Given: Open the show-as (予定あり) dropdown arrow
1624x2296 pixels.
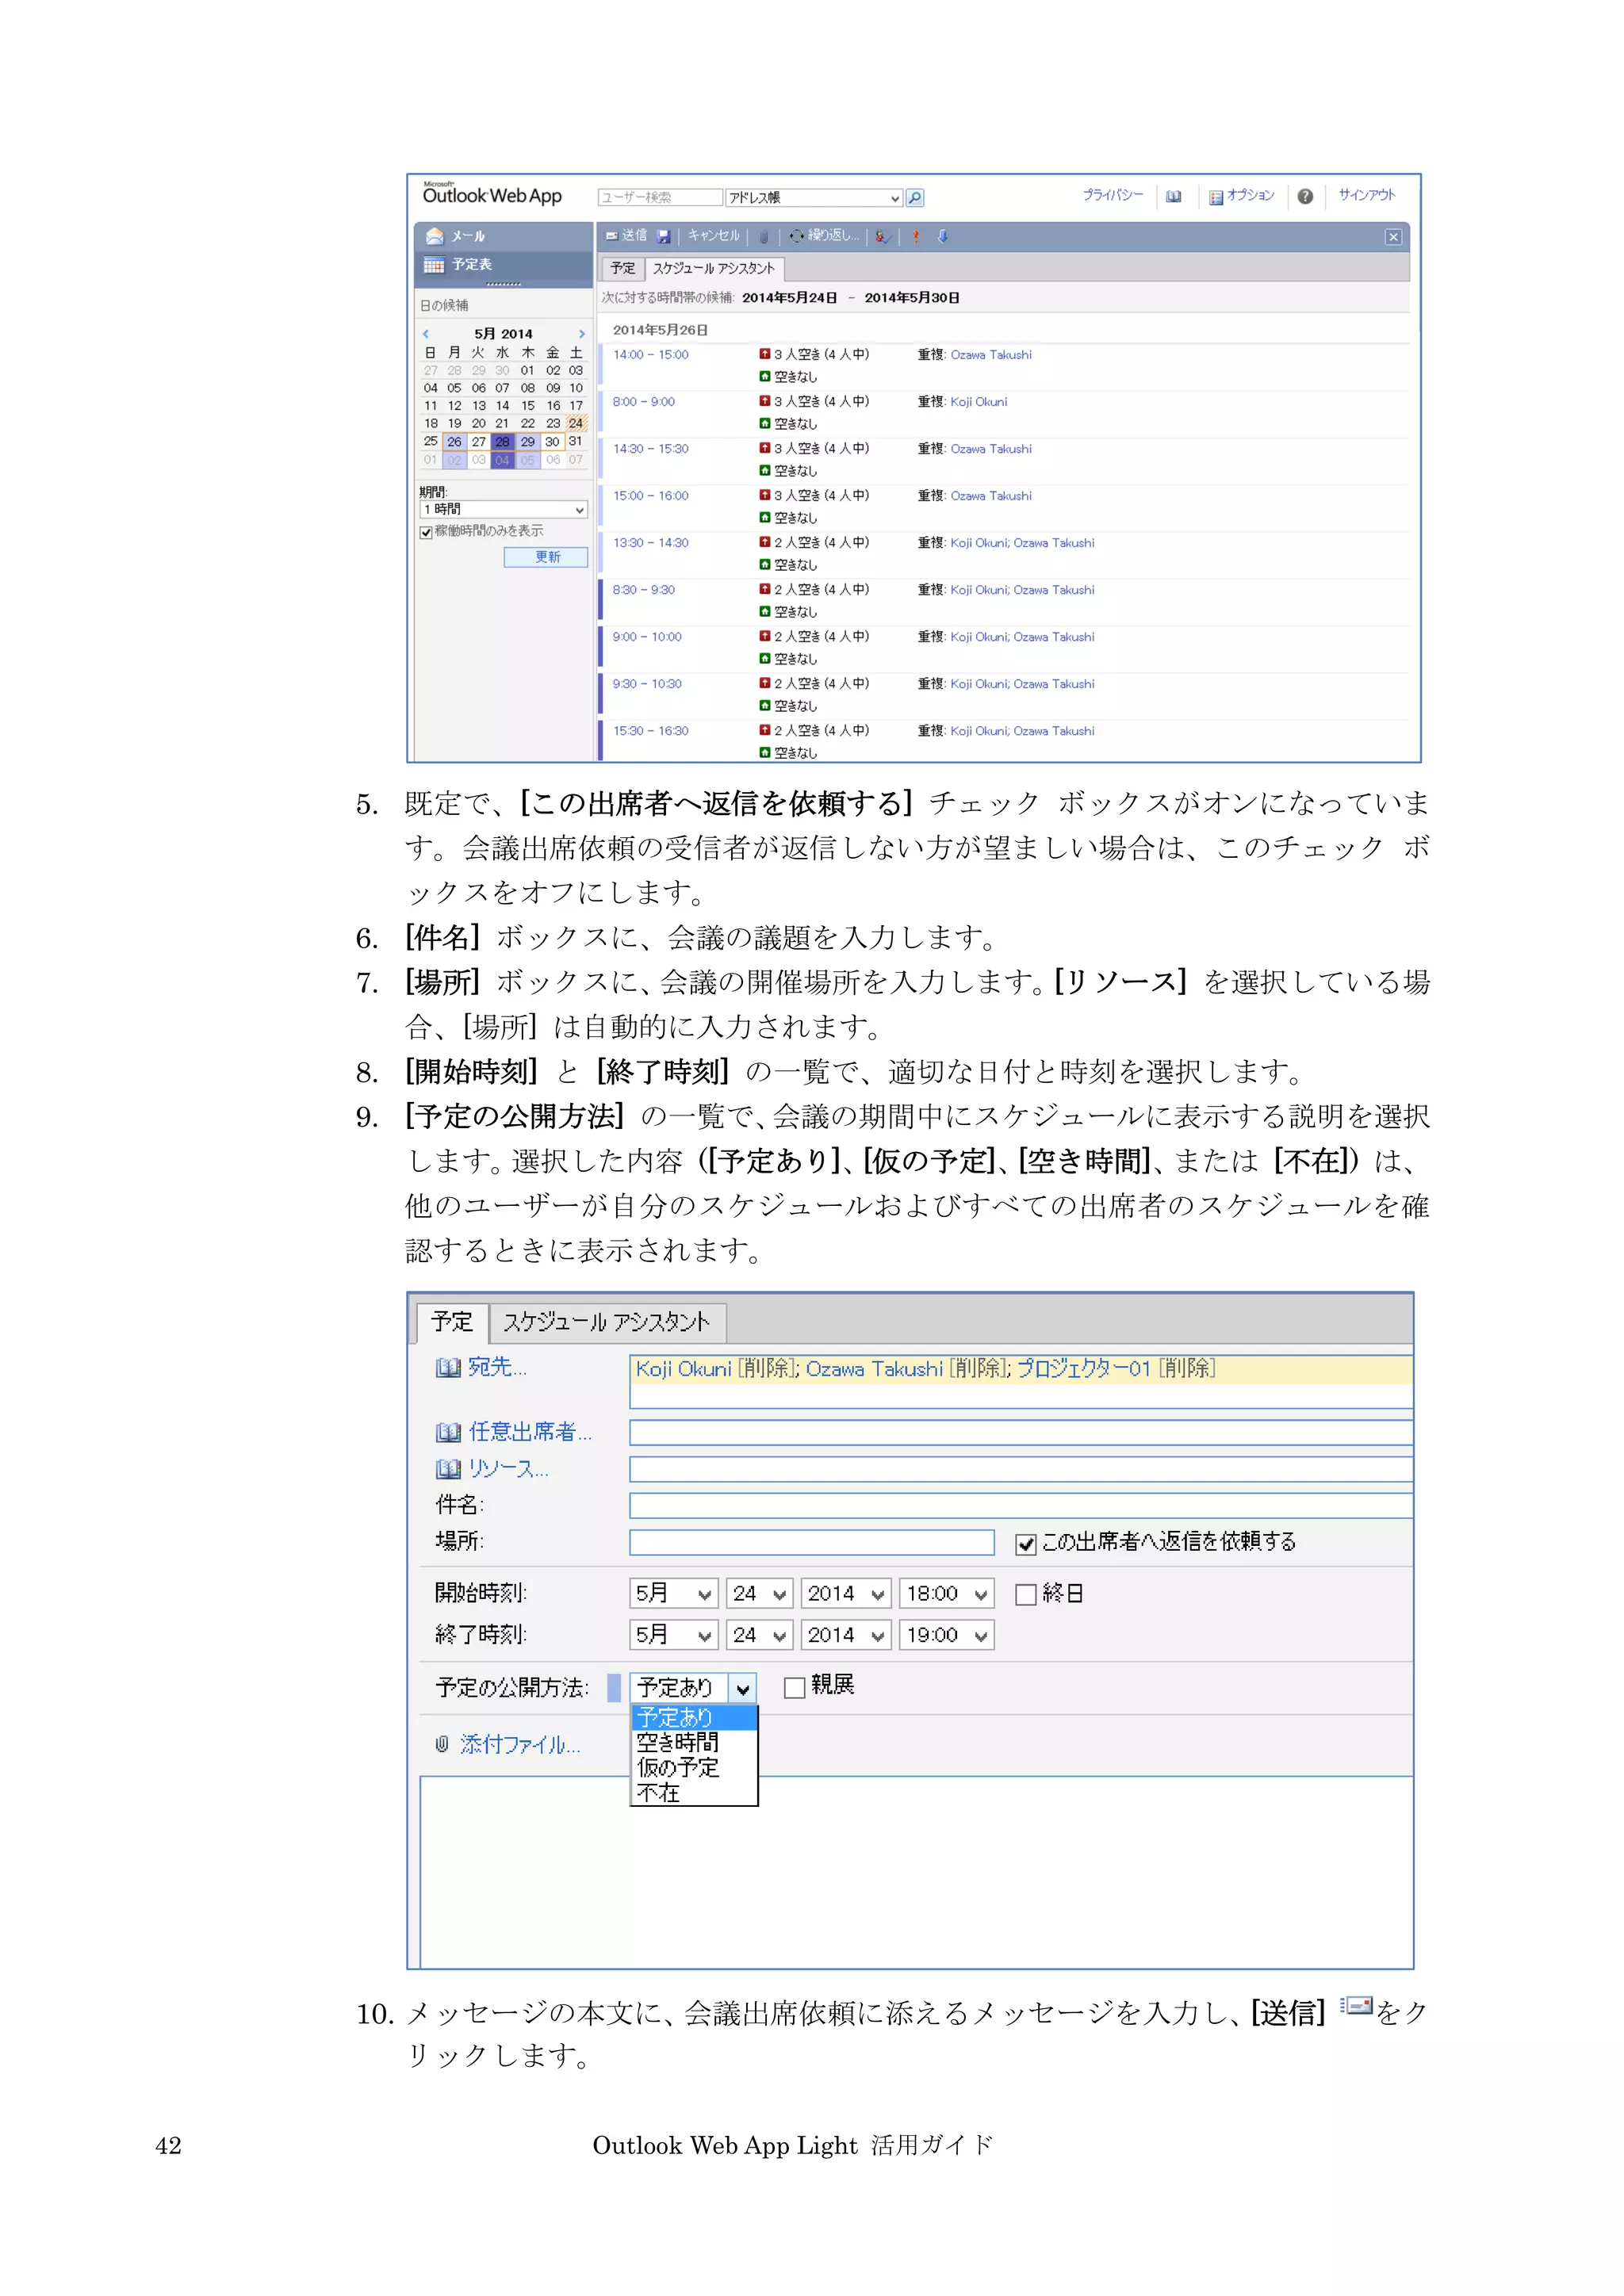Looking at the screenshot, I should point(742,1689).
